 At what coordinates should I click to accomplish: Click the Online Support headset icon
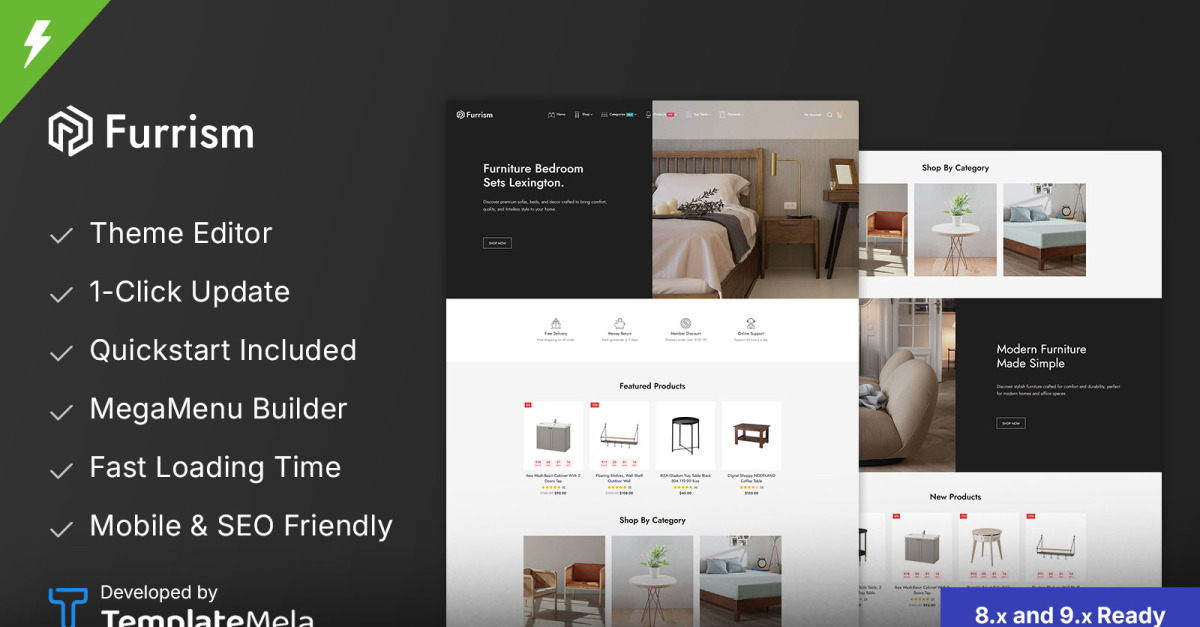click(751, 323)
